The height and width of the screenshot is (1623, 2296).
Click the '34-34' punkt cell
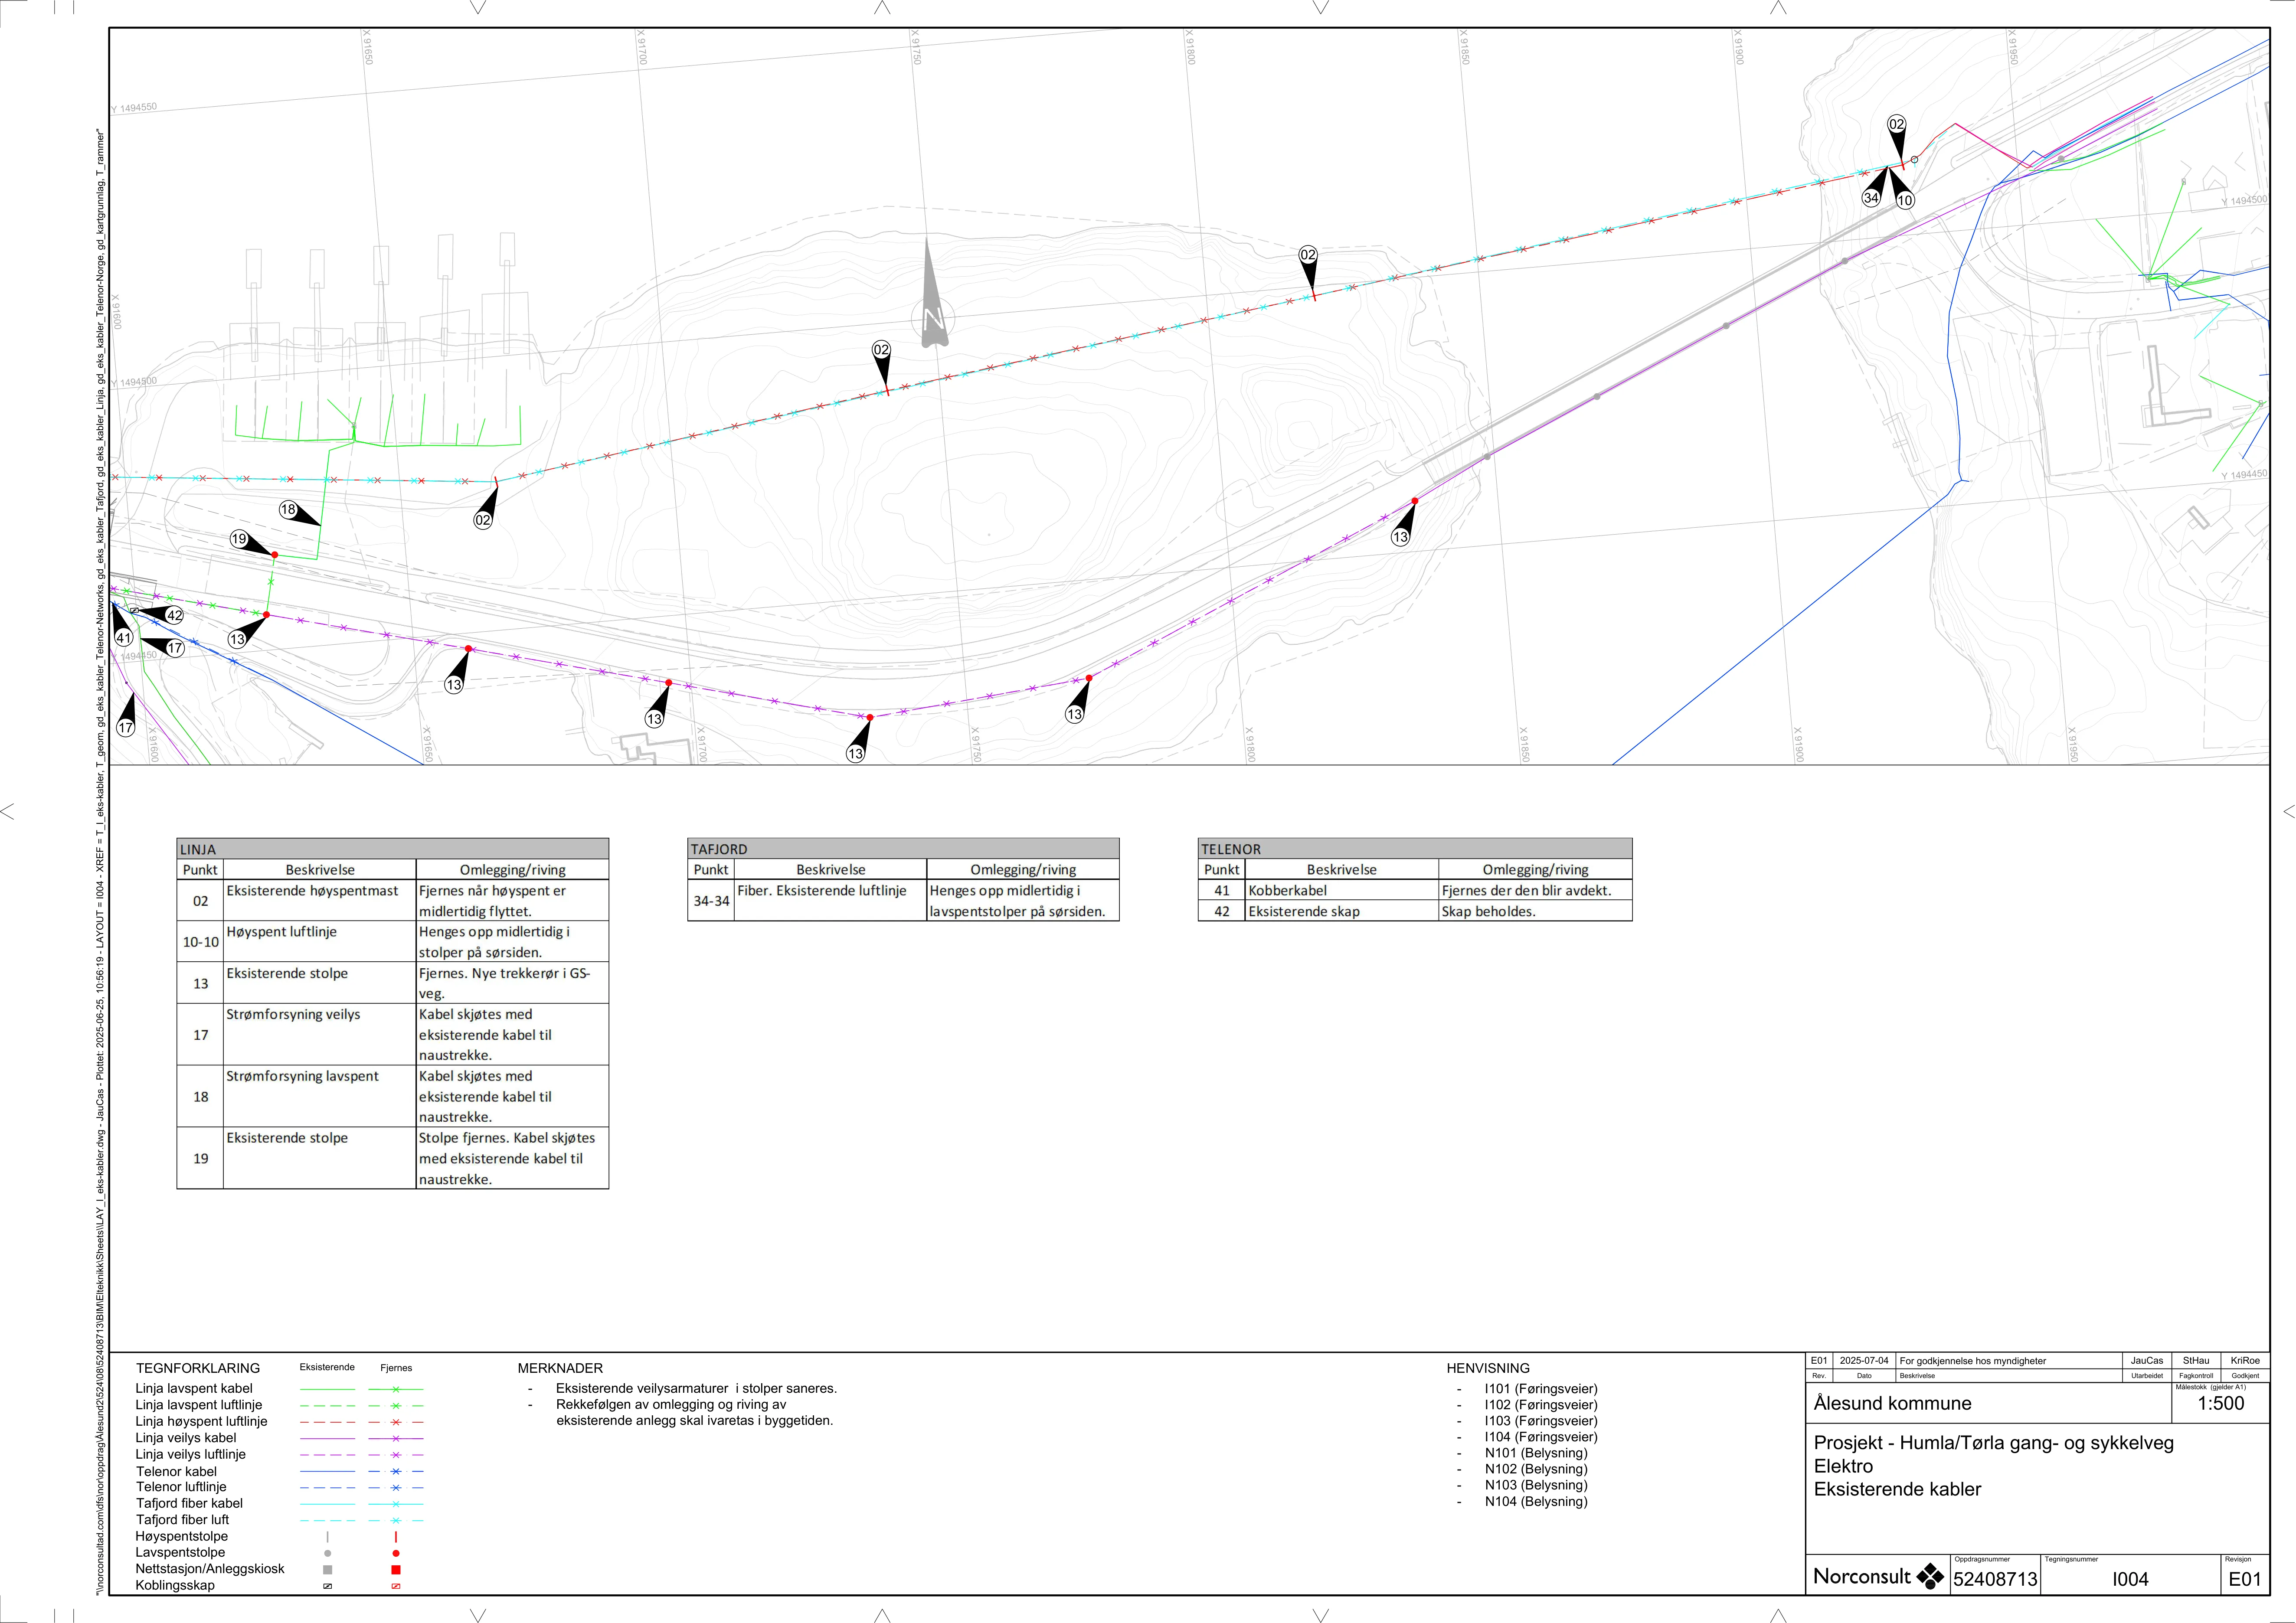click(711, 900)
